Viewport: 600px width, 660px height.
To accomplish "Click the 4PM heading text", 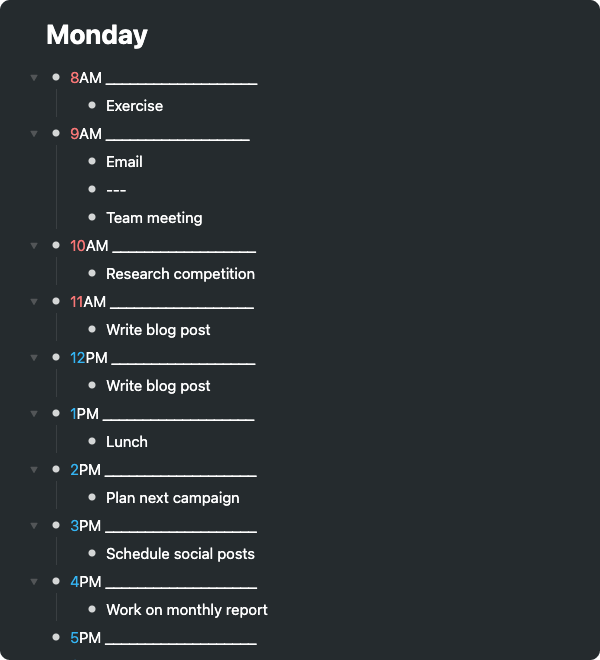I will [86, 582].
